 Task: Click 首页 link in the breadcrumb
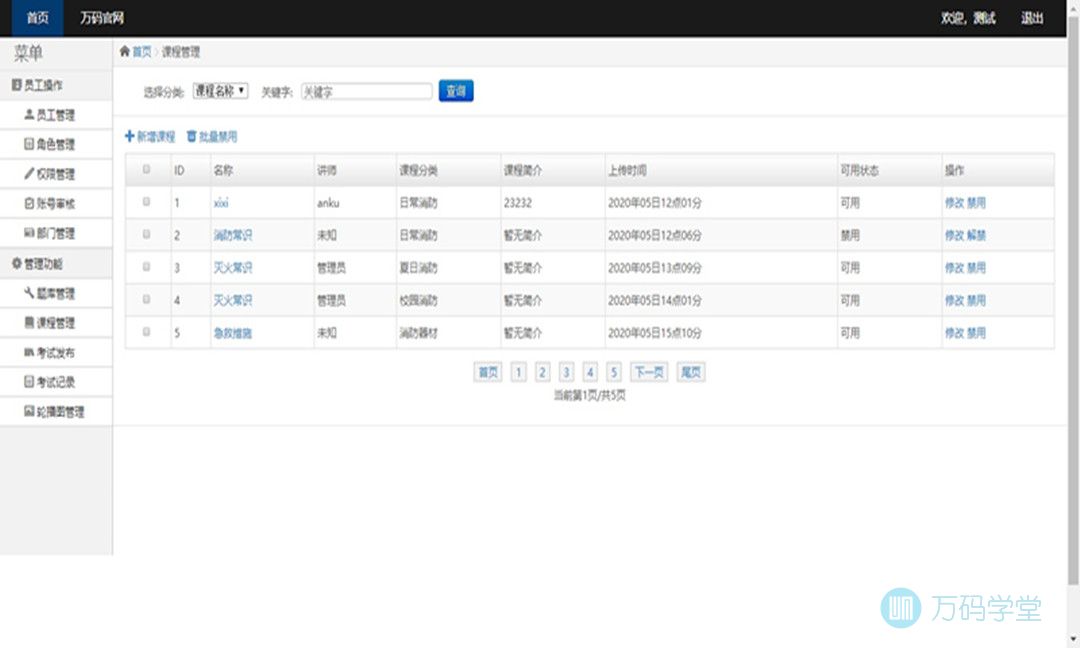click(x=142, y=52)
